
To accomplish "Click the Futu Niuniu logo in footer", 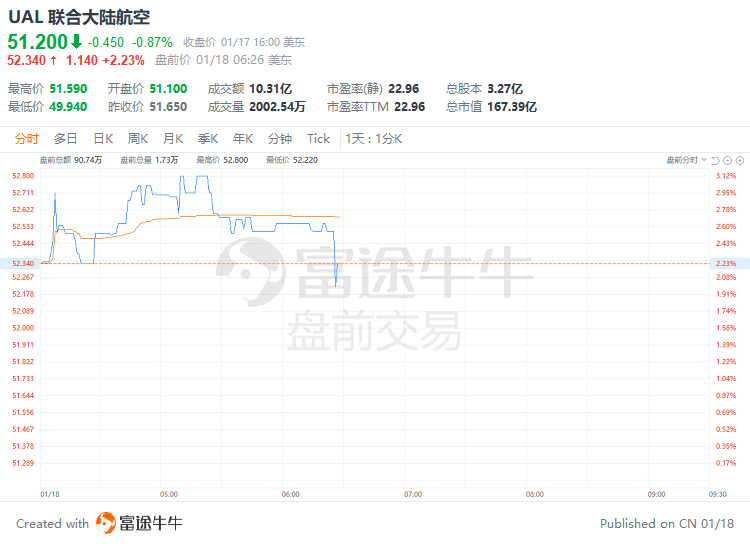I will click(x=139, y=523).
